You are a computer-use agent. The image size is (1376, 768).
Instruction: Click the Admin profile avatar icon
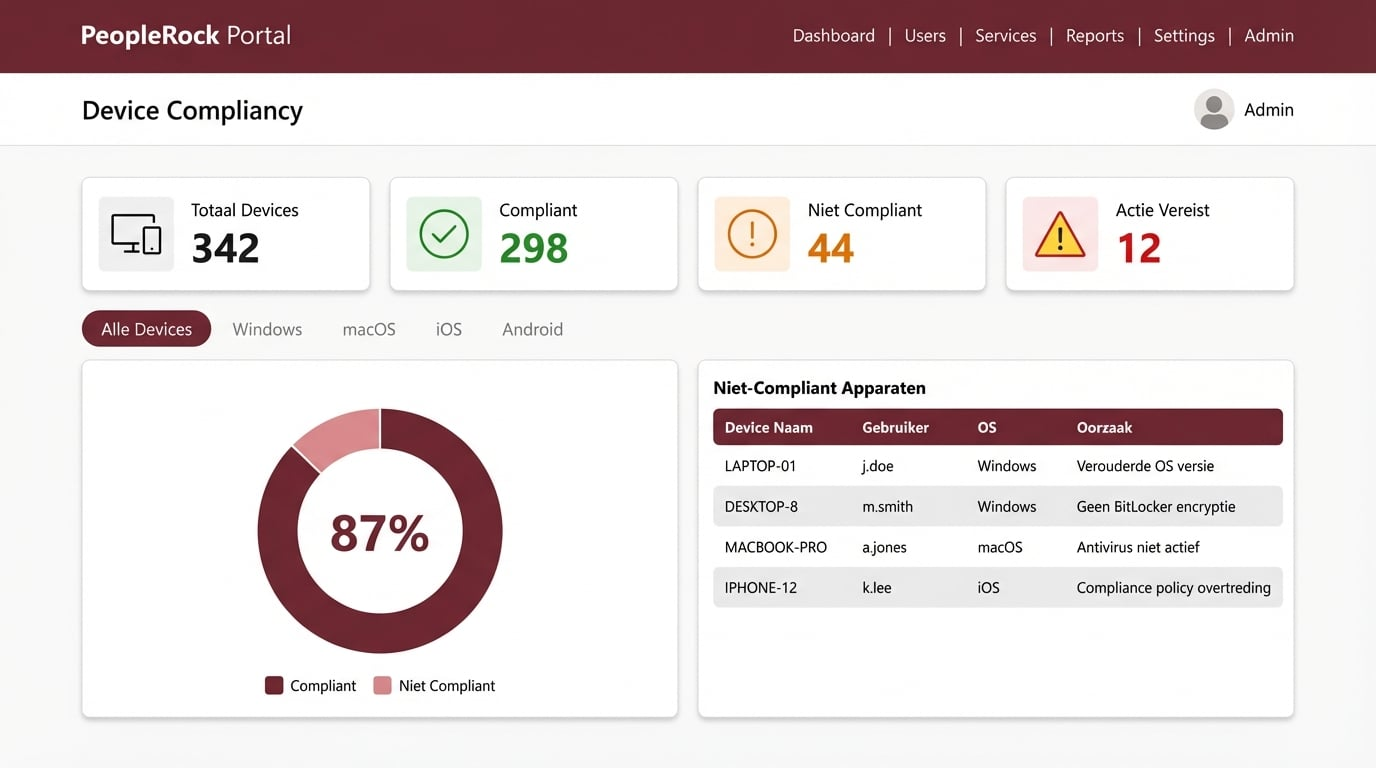click(x=1213, y=109)
